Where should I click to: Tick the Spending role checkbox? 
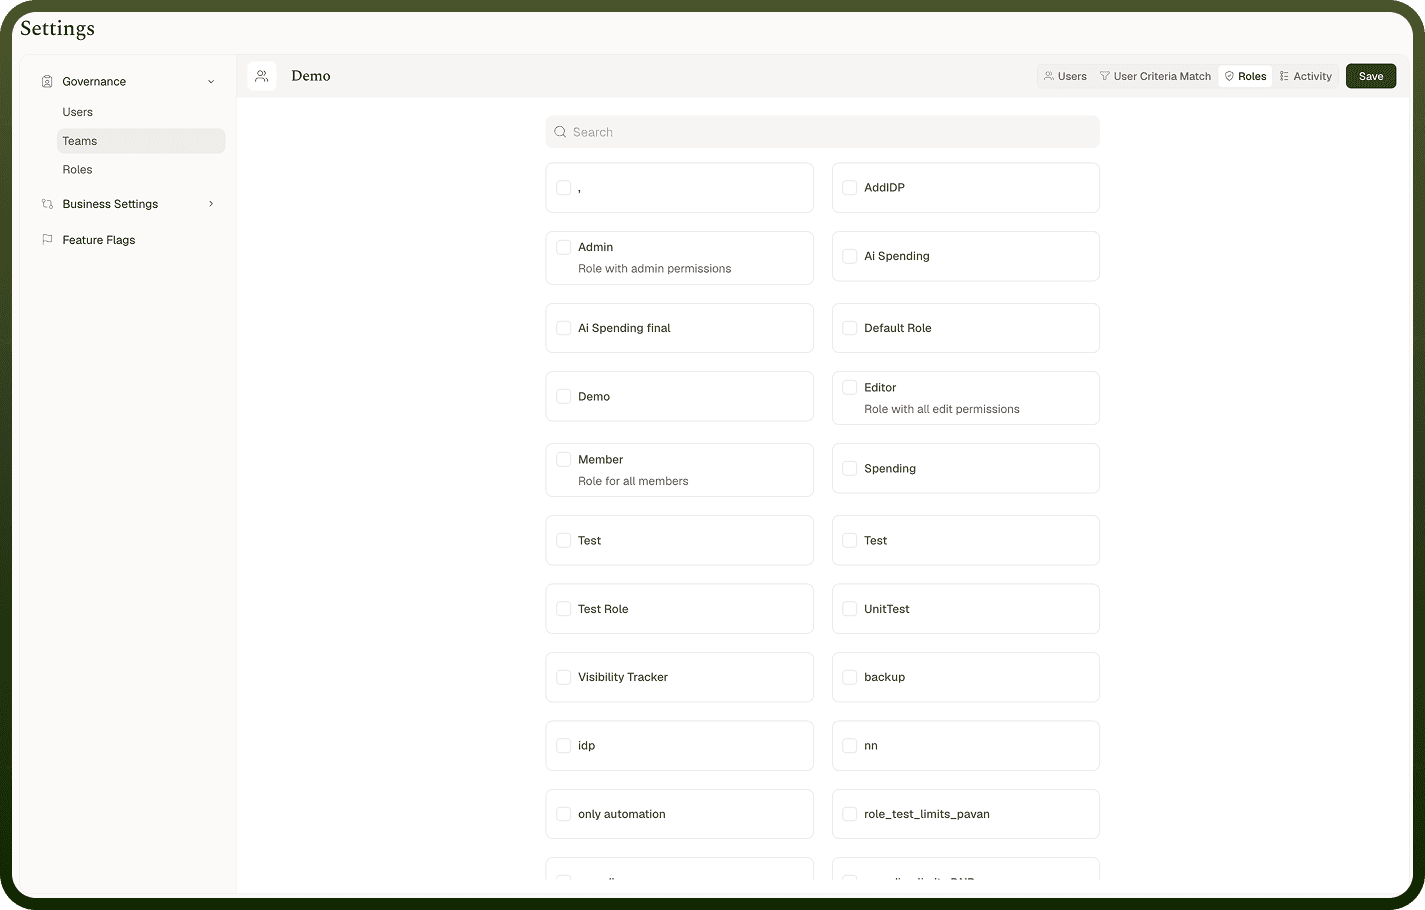[850, 468]
